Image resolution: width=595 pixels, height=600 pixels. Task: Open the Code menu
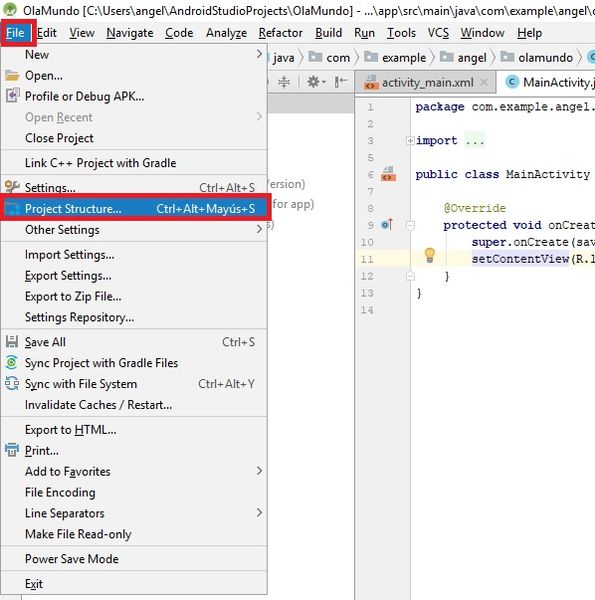[179, 33]
